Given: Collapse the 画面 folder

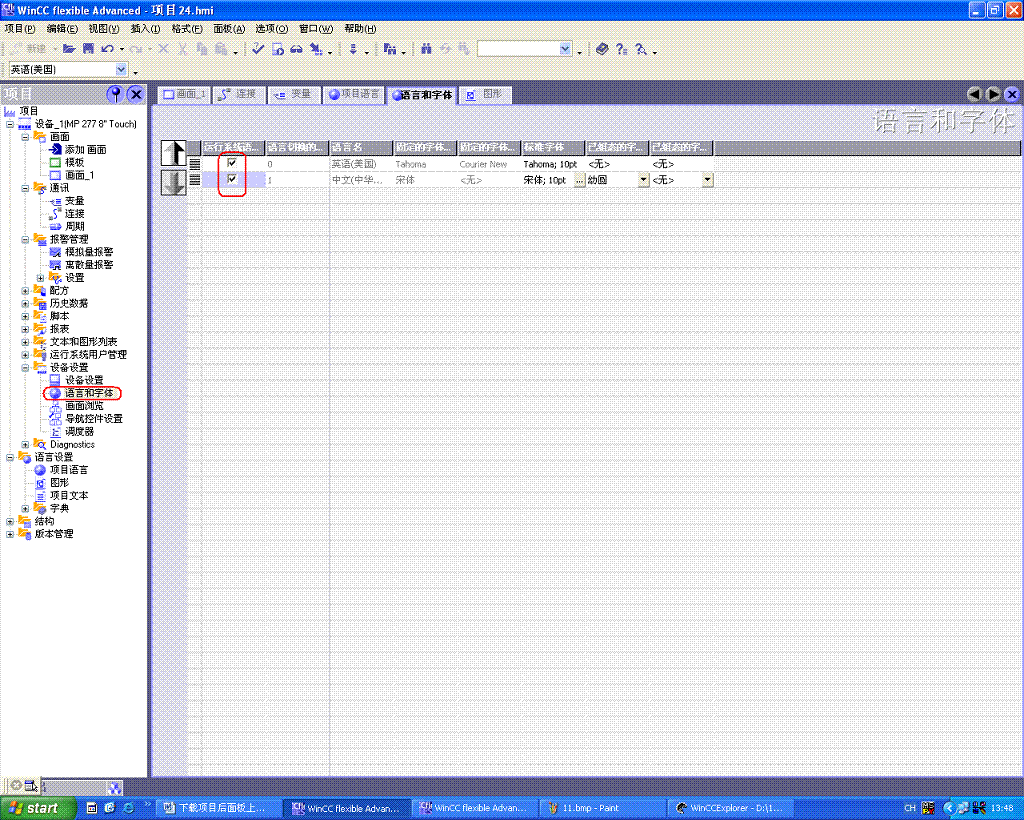Looking at the screenshot, I should pyautogui.click(x=25, y=136).
